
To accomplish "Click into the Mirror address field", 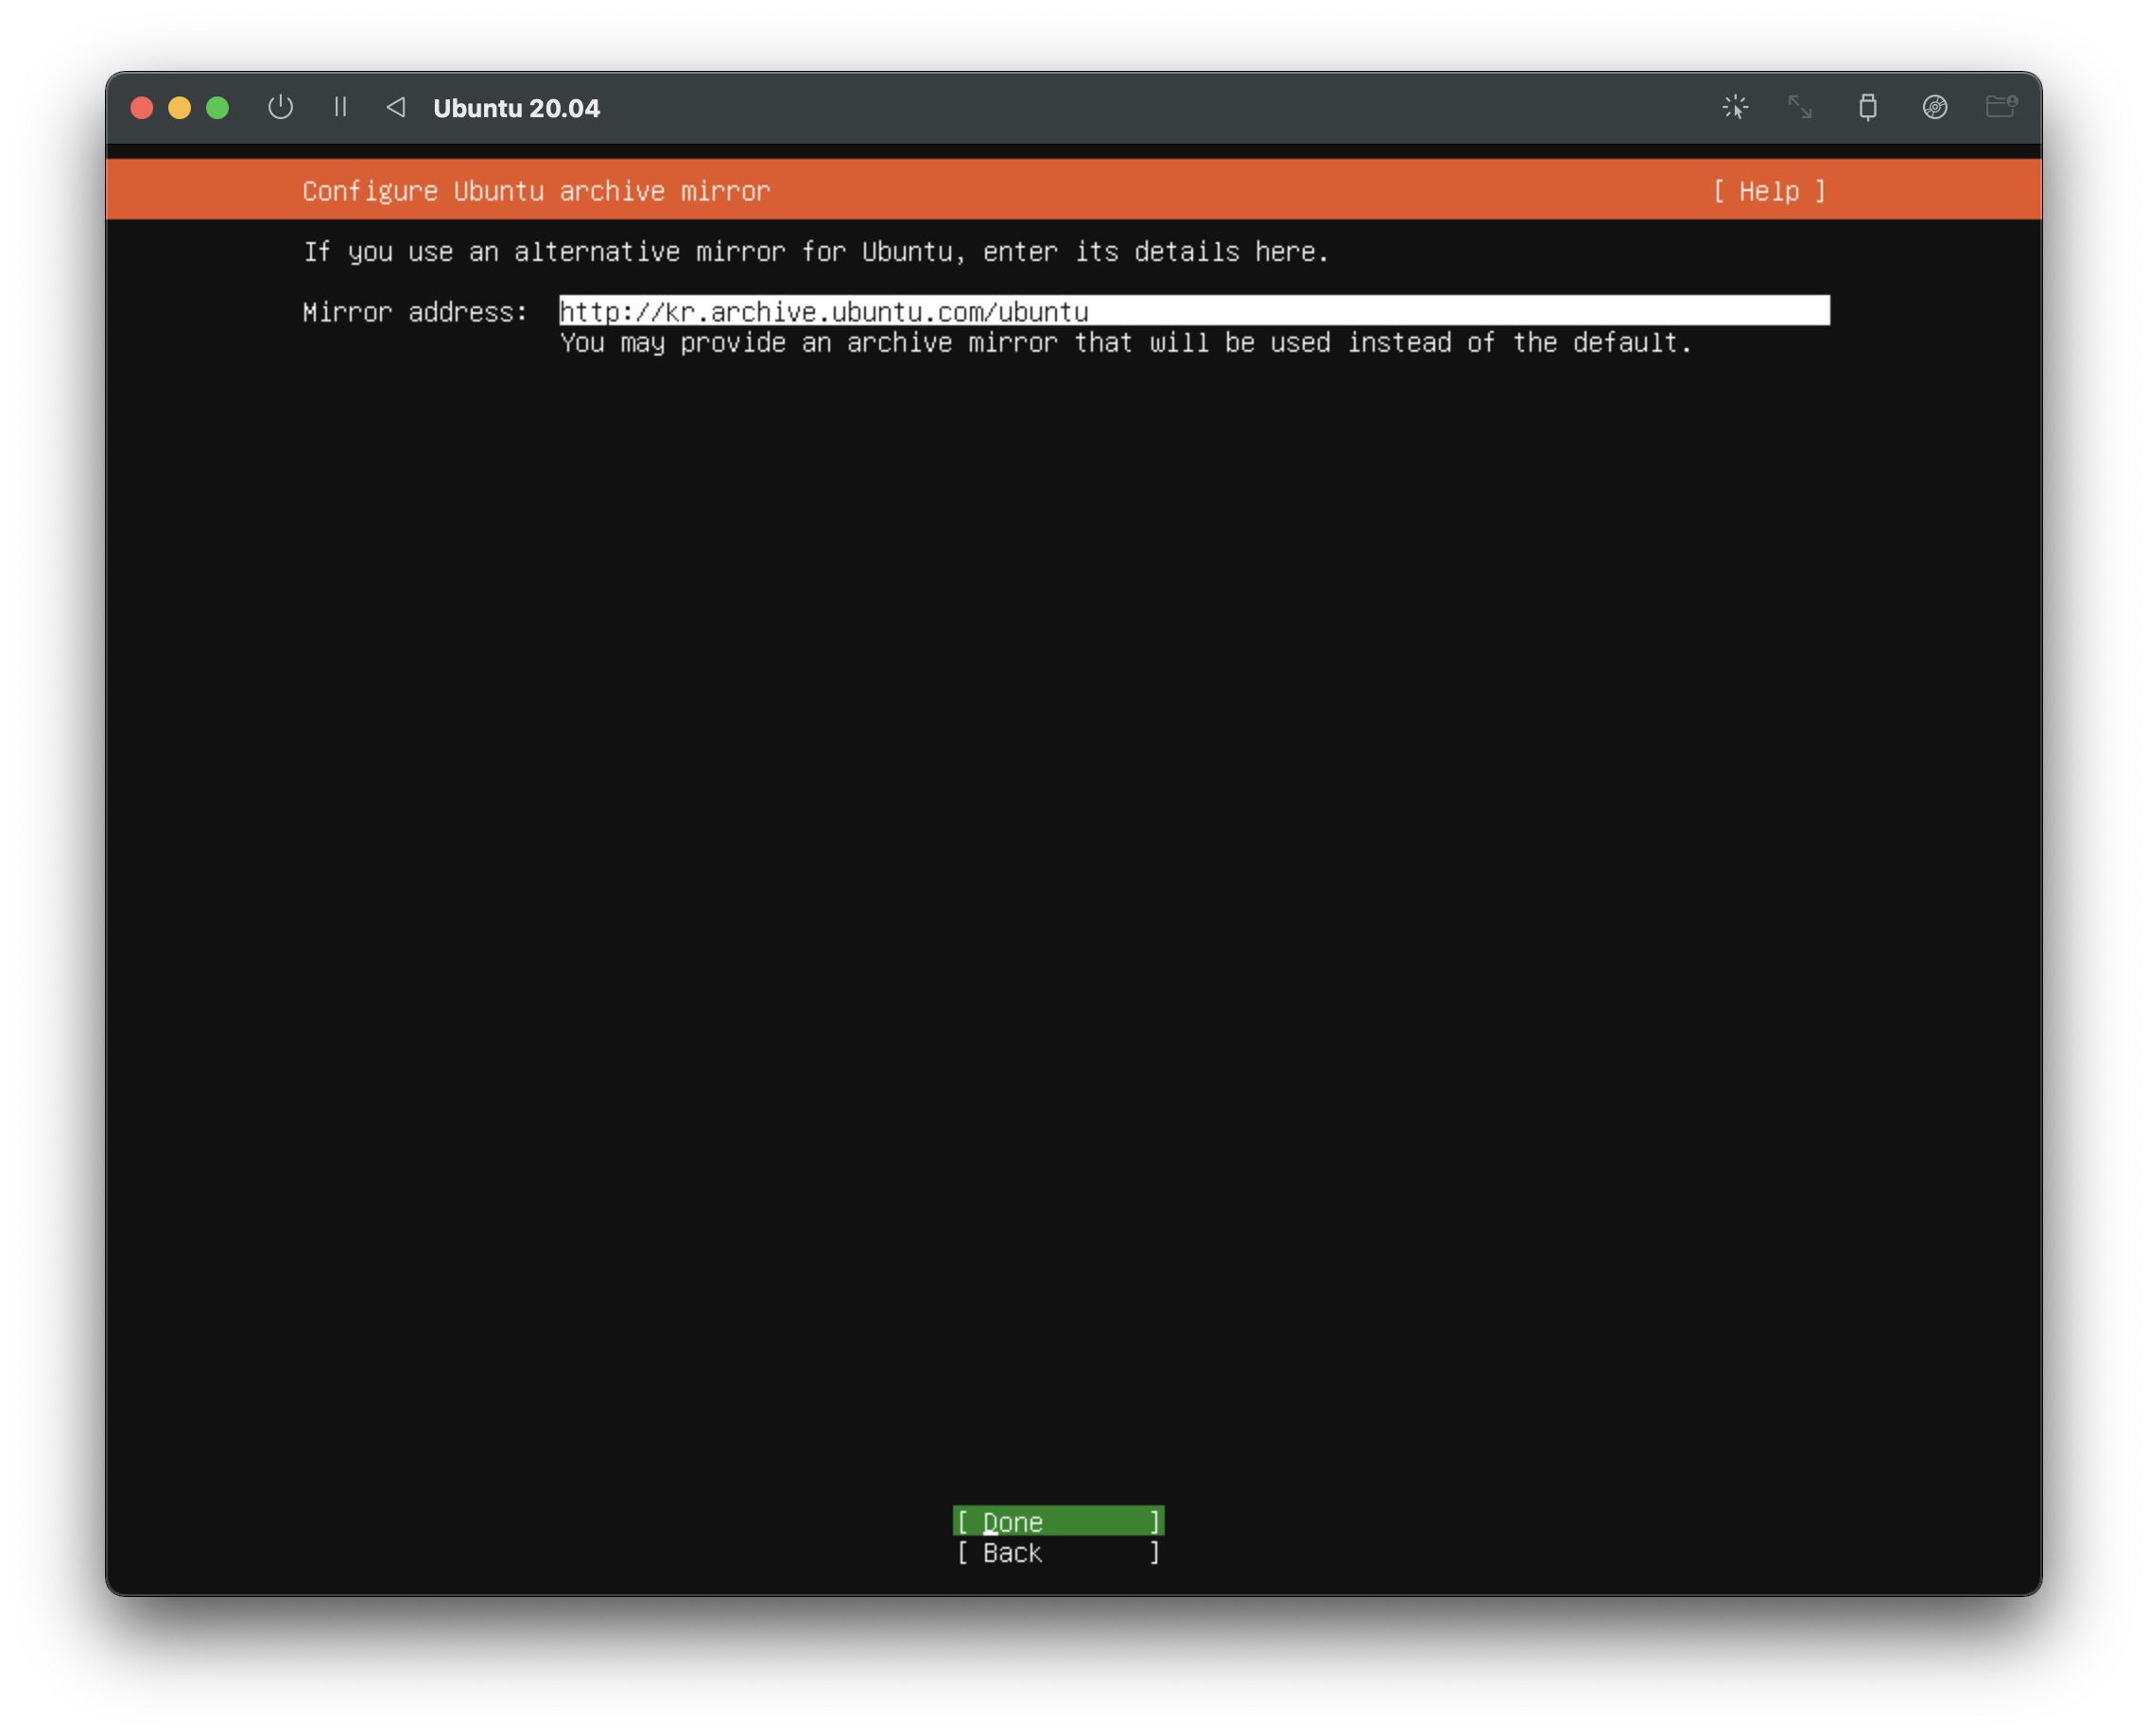I will [x=1194, y=311].
